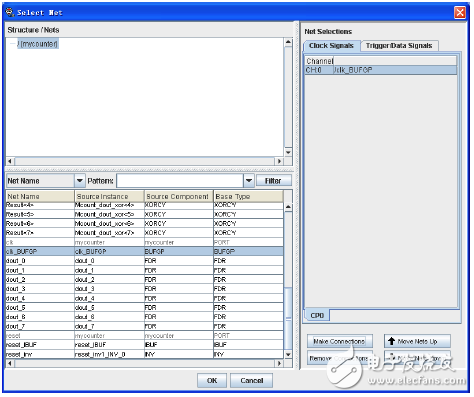
Task: Sort by Source Instance column header
Action: (109, 196)
